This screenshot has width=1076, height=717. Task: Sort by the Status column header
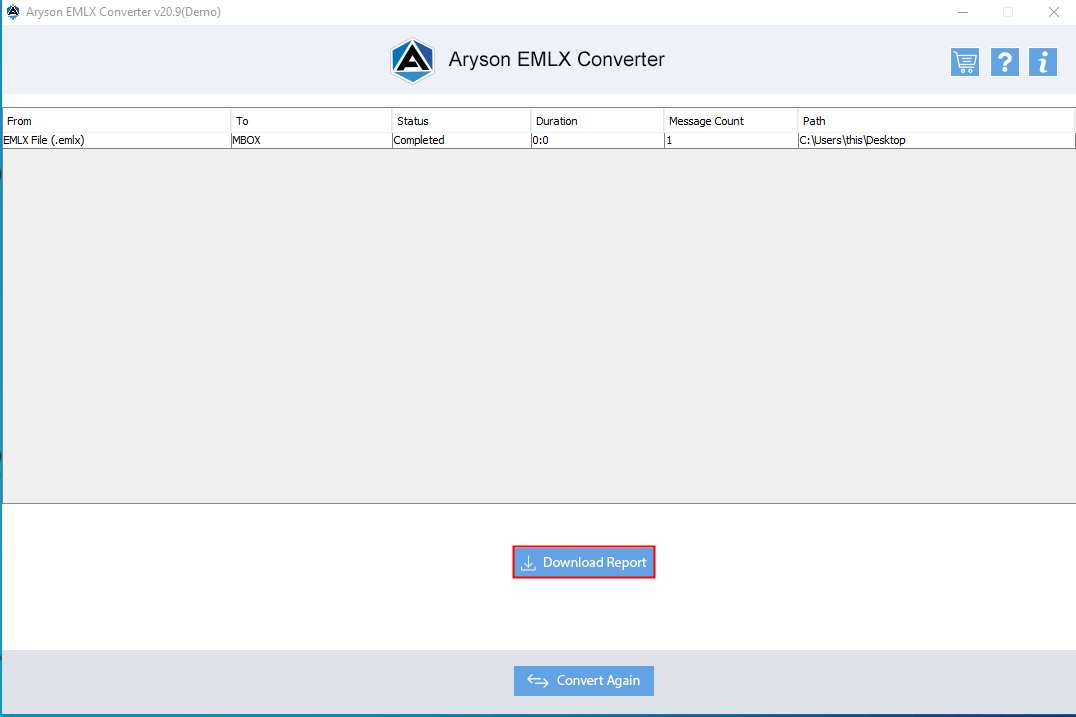click(461, 121)
